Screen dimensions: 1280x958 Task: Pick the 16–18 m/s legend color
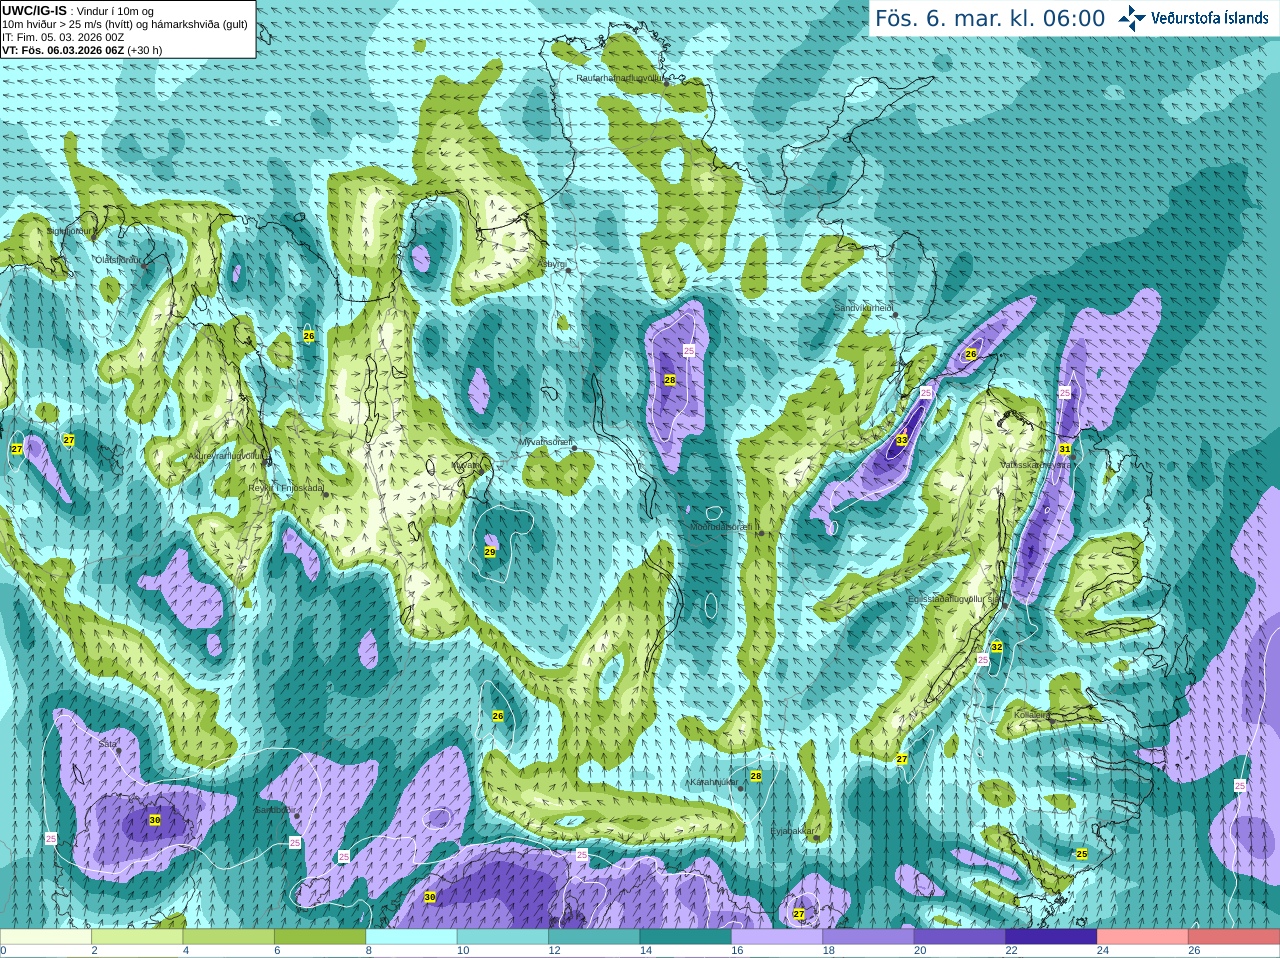[x=777, y=937]
